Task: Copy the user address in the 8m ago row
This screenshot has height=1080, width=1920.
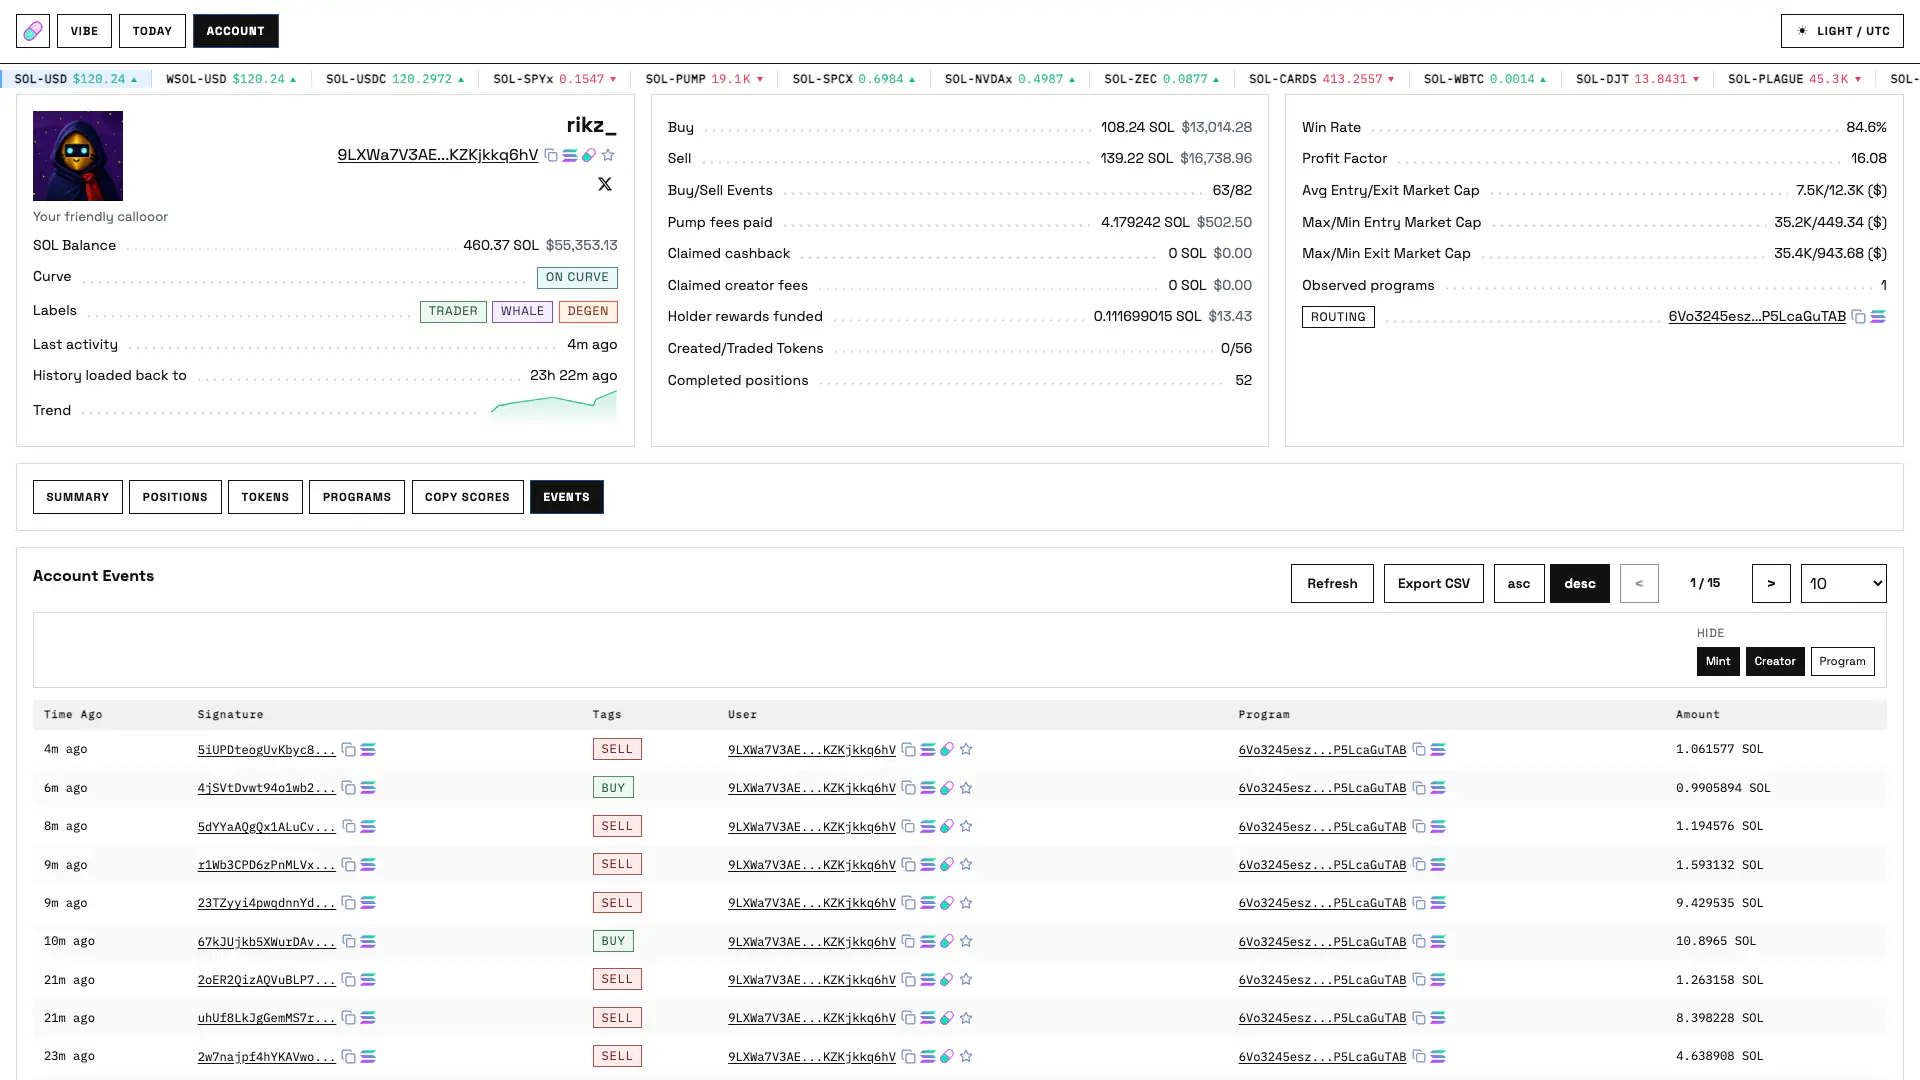Action: [x=908, y=826]
